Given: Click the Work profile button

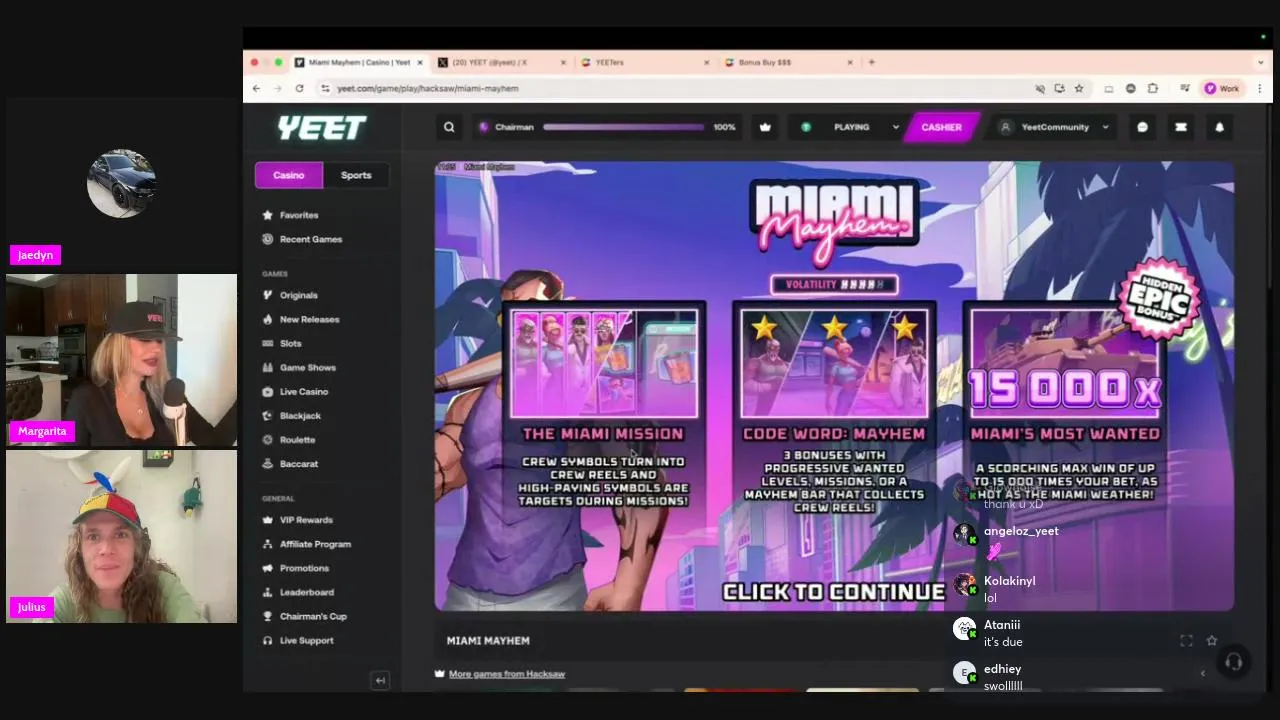Looking at the screenshot, I should pyautogui.click(x=1222, y=88).
